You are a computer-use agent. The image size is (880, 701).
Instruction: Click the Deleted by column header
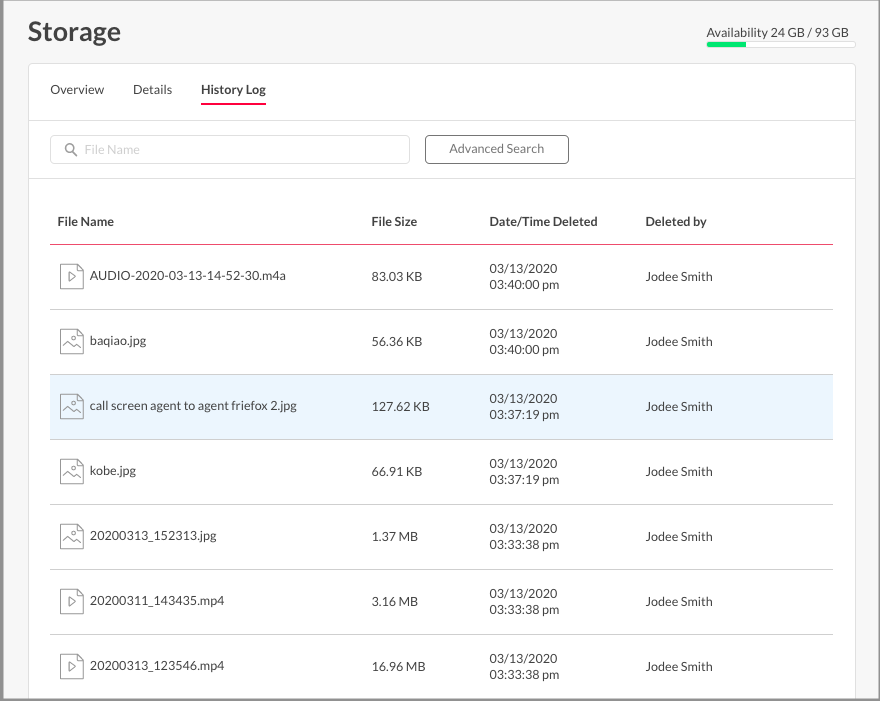point(676,222)
